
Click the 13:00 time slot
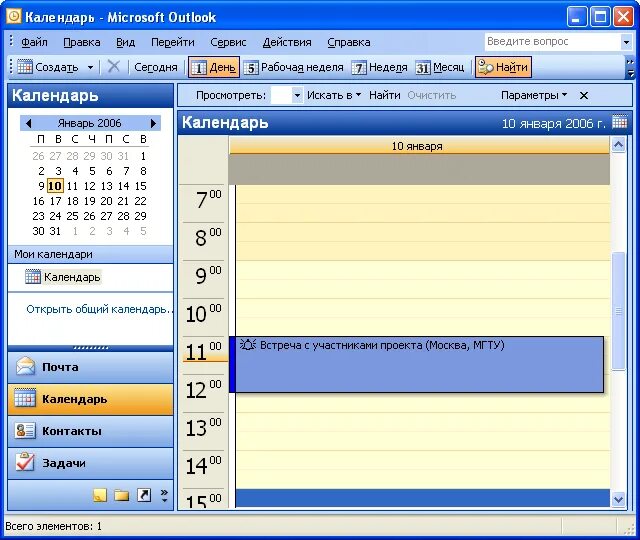[422, 422]
